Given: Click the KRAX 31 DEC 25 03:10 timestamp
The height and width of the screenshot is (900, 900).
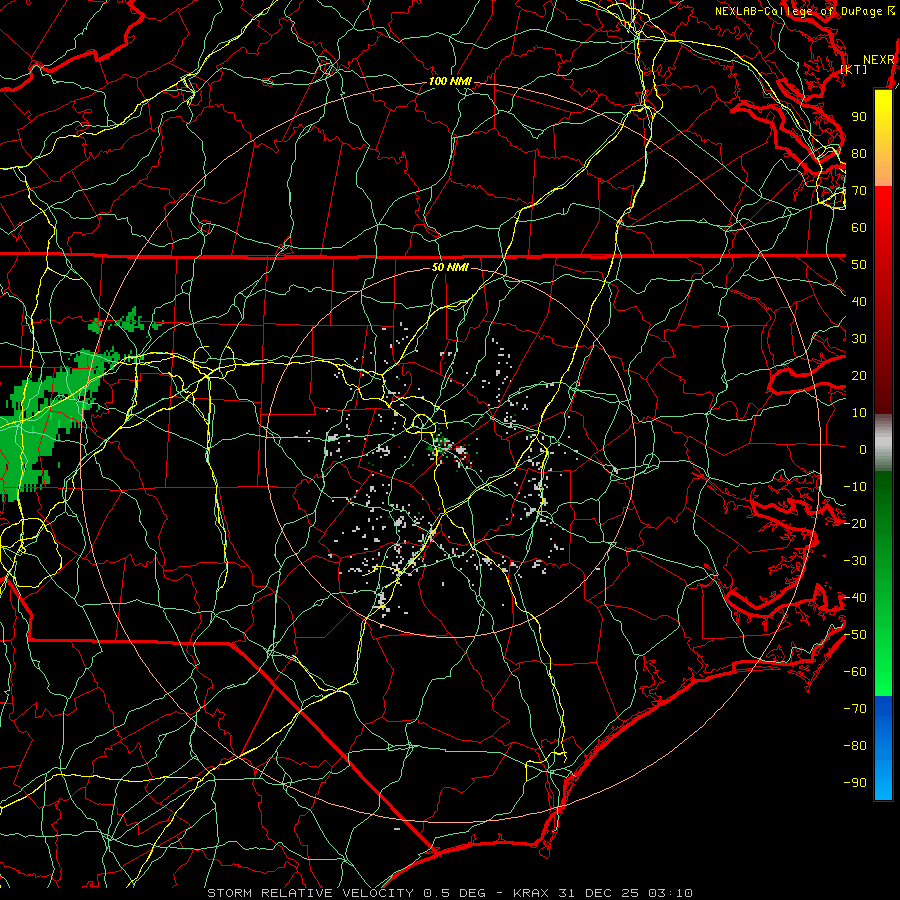Looking at the screenshot, I should [603, 893].
